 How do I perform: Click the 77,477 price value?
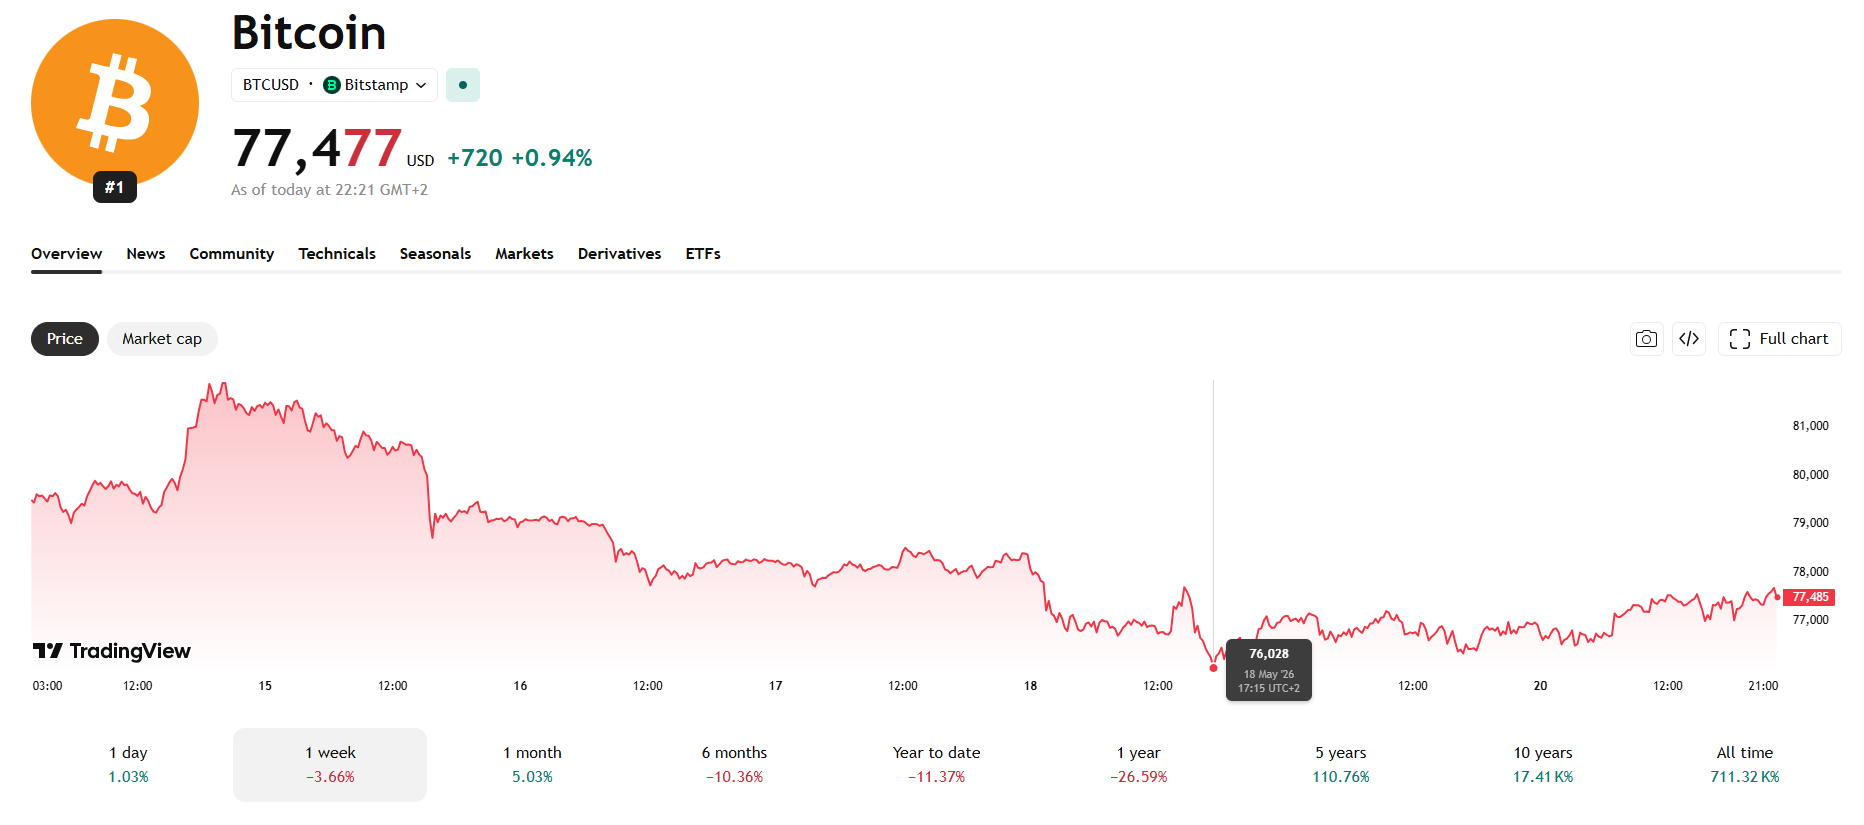click(317, 148)
